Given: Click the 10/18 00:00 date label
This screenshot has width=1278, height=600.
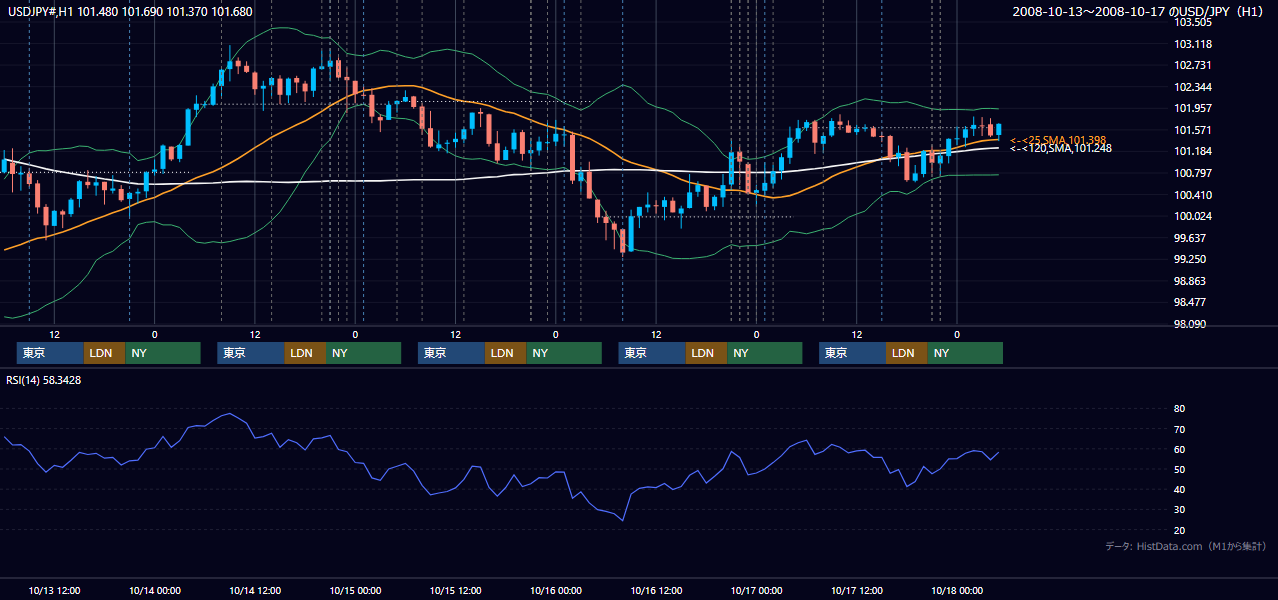Looking at the screenshot, I should pos(957,590).
